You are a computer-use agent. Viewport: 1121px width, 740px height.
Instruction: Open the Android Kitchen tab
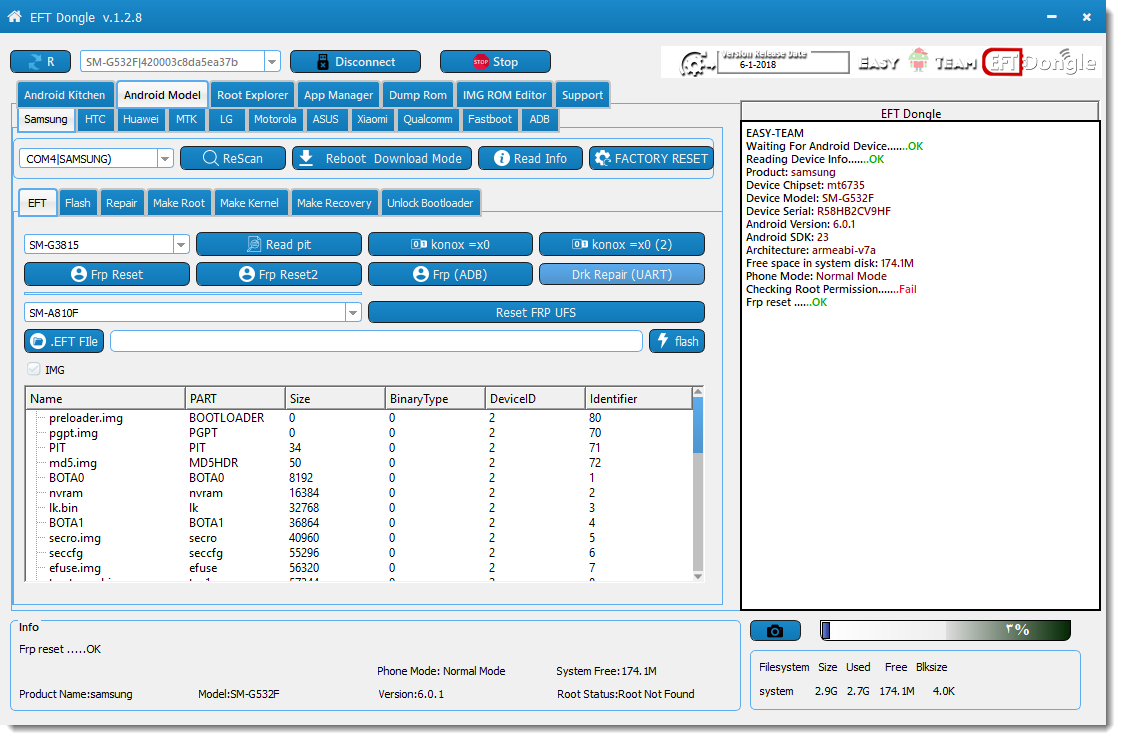click(x=64, y=95)
